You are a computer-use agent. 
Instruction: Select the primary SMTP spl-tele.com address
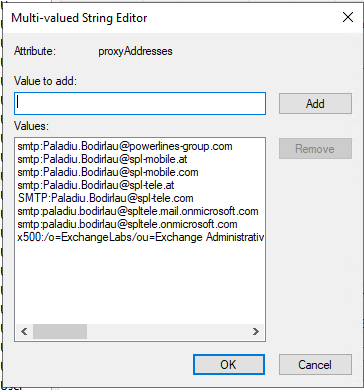[105, 198]
